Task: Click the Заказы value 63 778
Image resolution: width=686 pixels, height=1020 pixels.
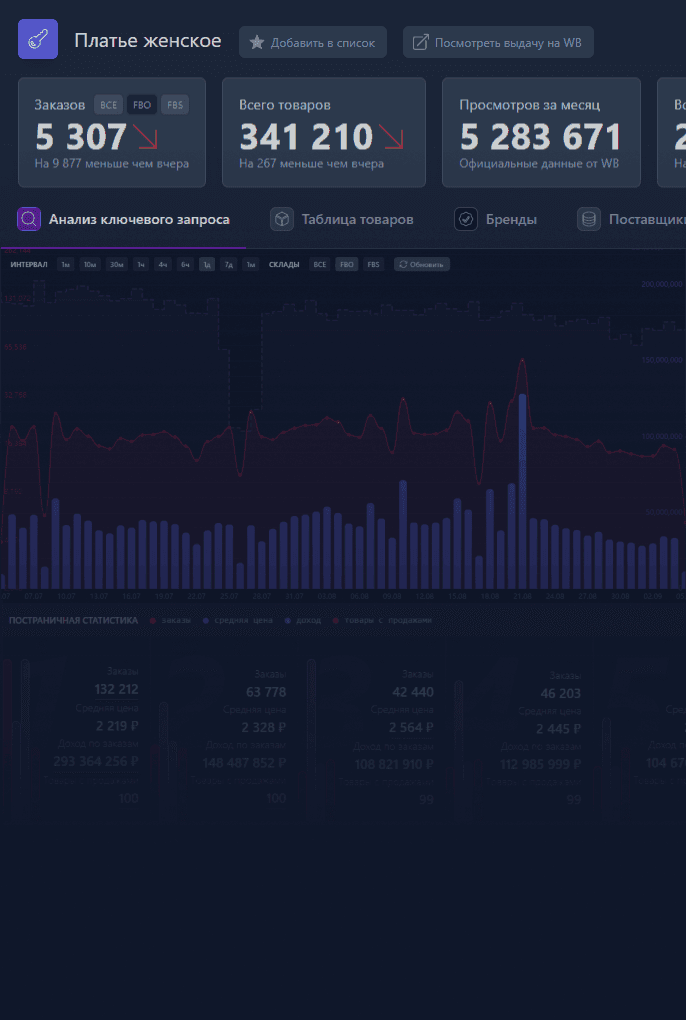Action: (x=266, y=692)
